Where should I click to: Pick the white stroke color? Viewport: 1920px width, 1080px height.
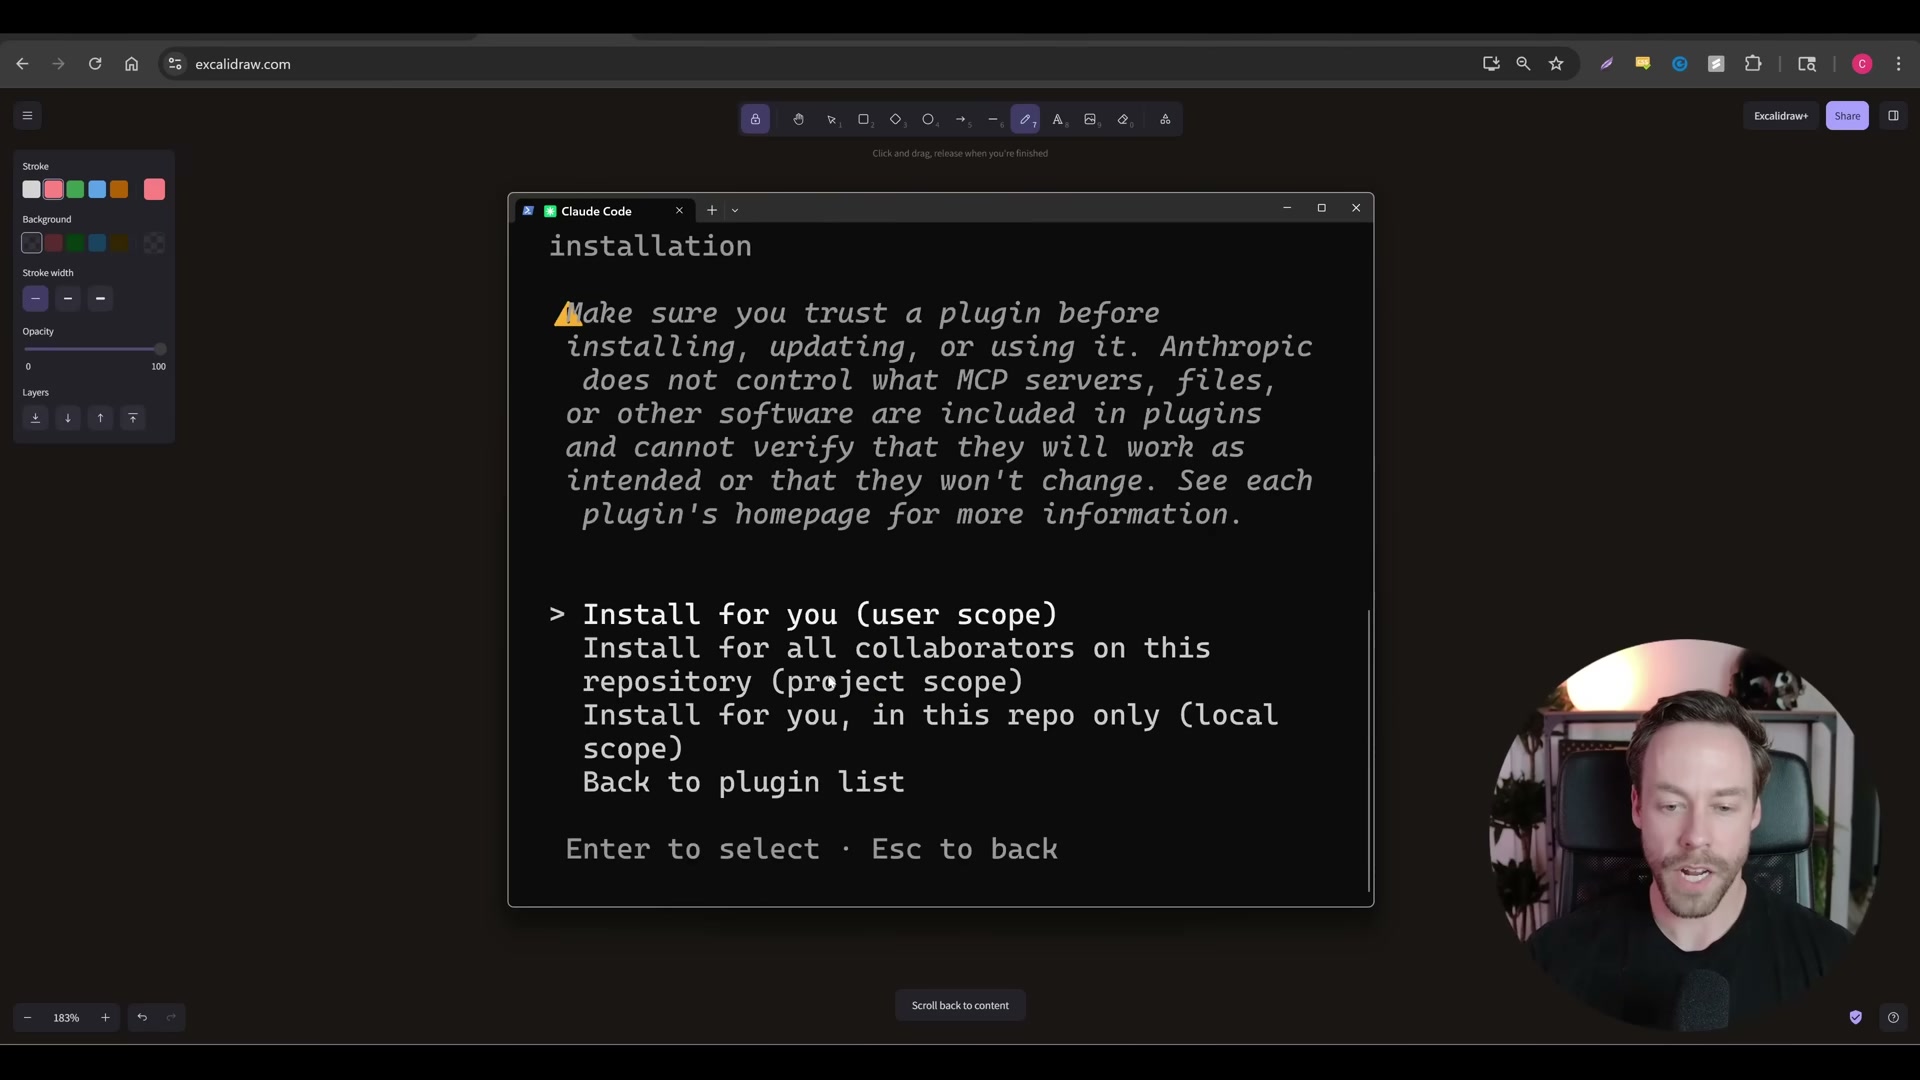[32, 190]
